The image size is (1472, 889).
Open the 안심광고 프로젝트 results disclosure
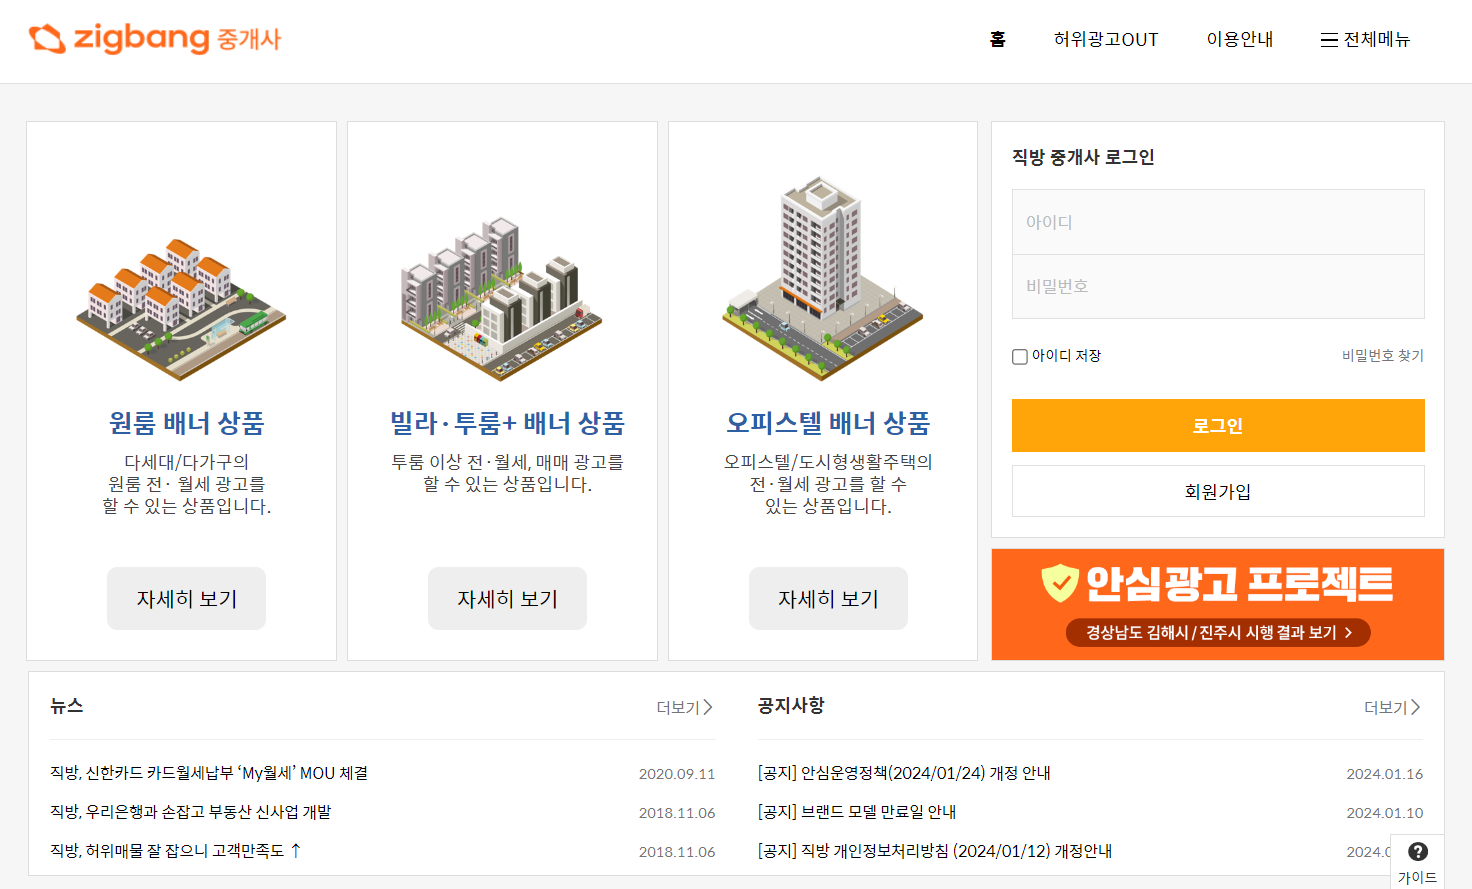tap(1216, 632)
